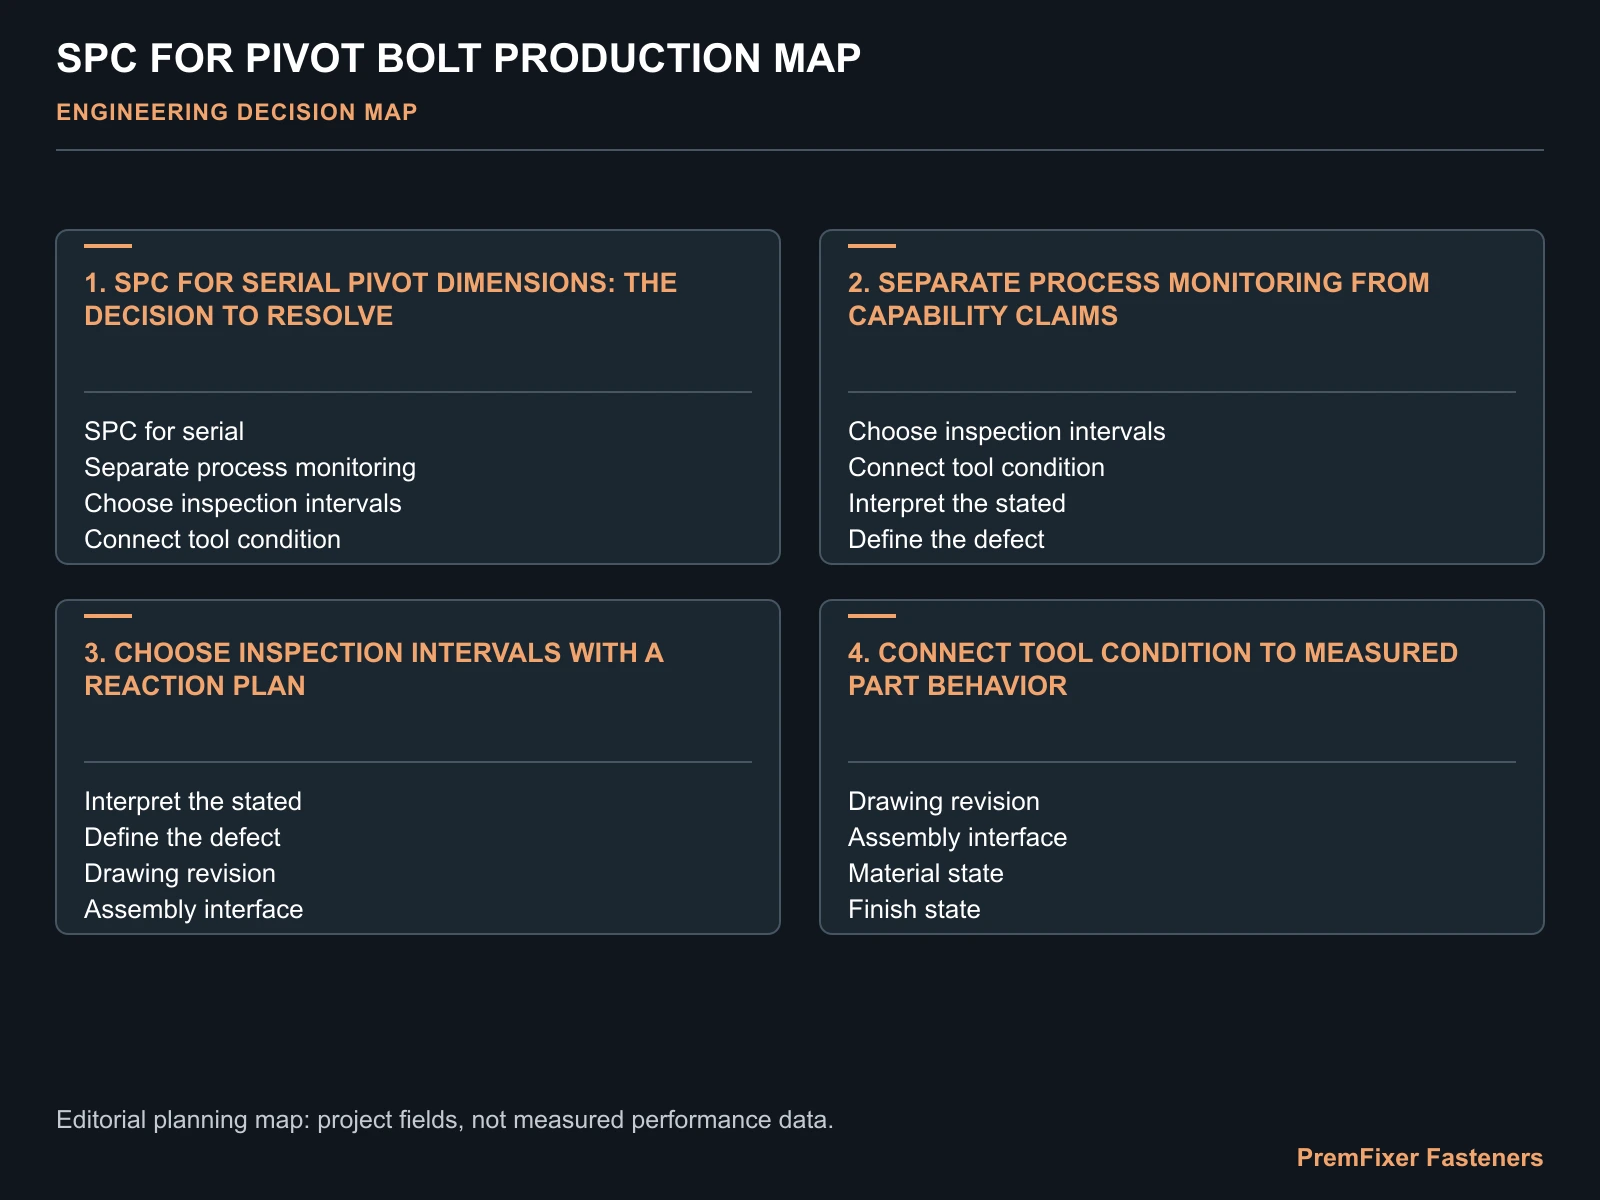Click 'Interpret the stated' in card 2 list
This screenshot has width=1600, height=1200.
point(957,503)
